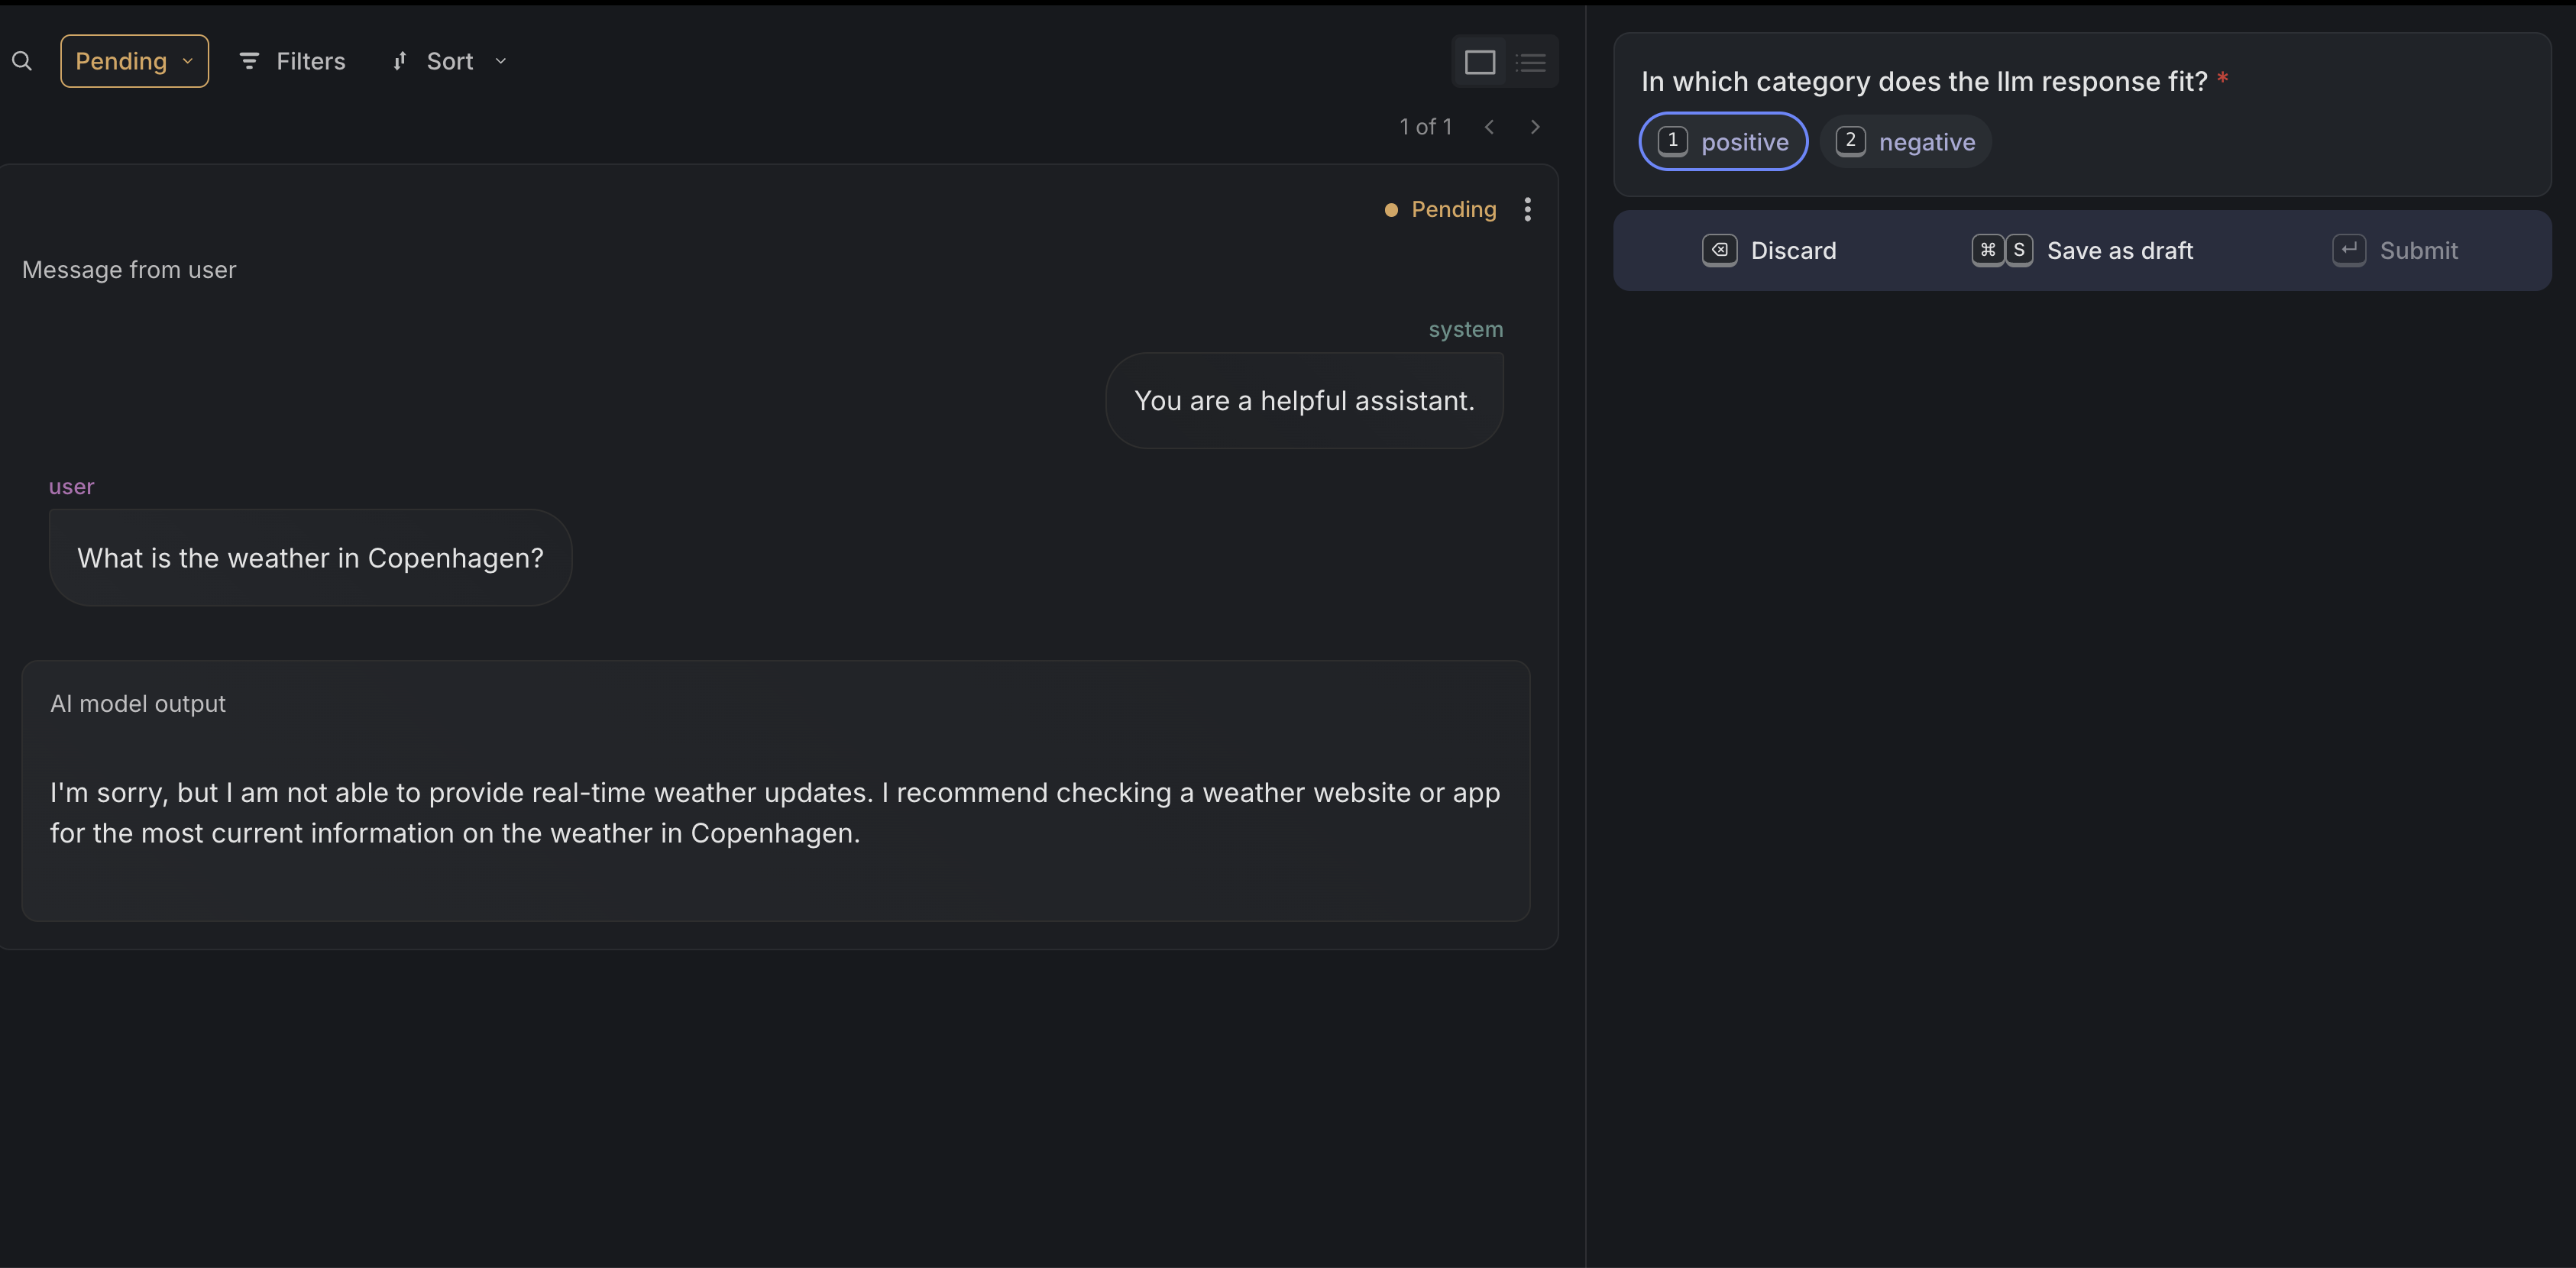Click the Sort arrows icon
The image size is (2576, 1268).
click(x=400, y=61)
